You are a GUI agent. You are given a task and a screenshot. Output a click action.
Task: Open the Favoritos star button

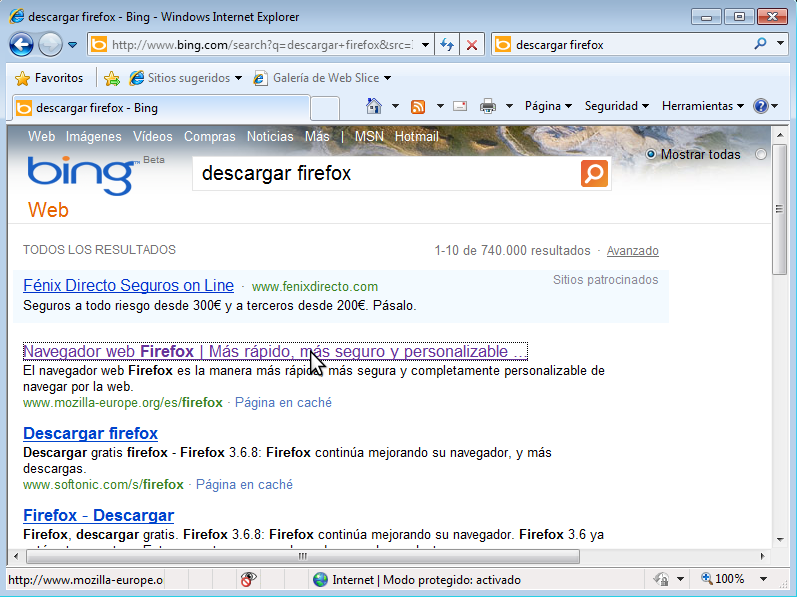point(49,78)
